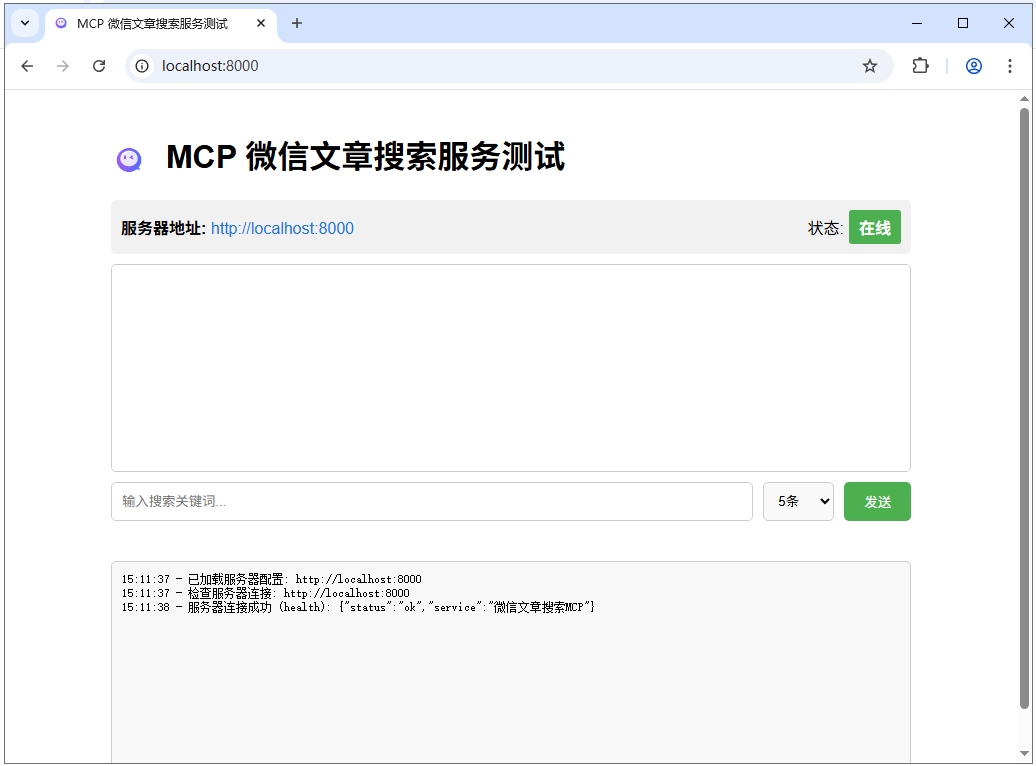1036x766 pixels.
Task: Open a new browser tab
Action: [x=296, y=23]
